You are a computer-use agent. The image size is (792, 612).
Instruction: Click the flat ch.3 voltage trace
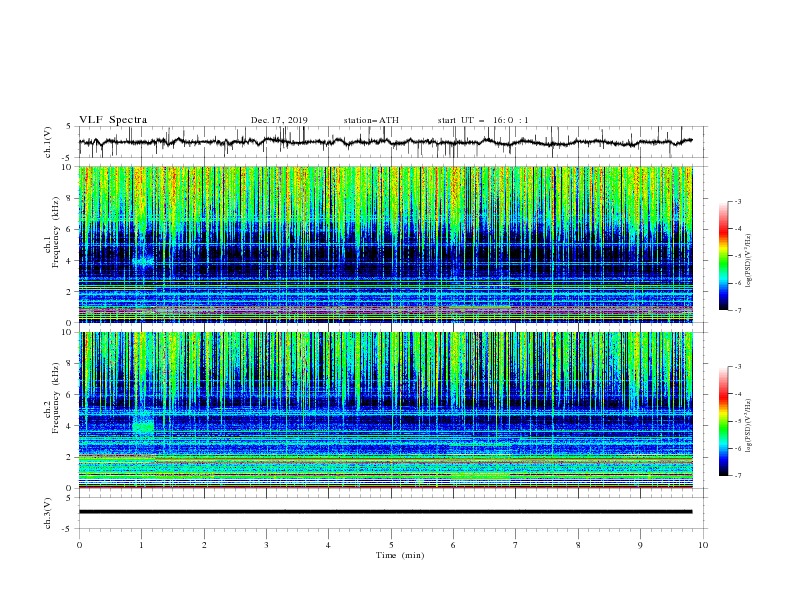[385, 512]
